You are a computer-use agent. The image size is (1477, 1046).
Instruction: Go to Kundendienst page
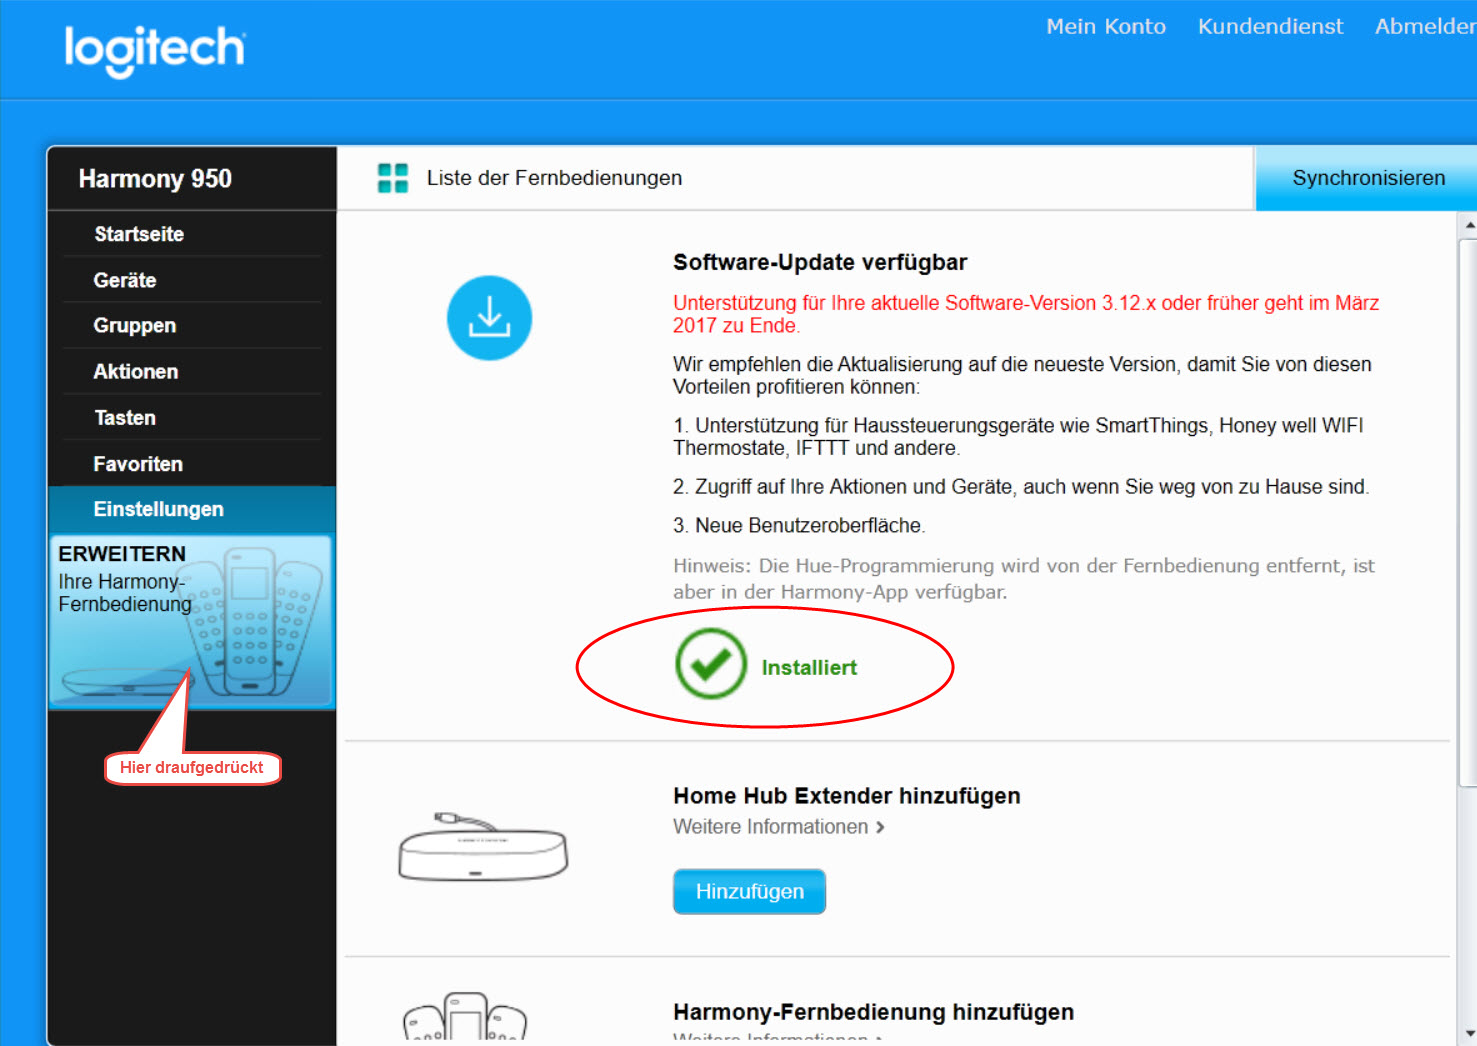(1270, 27)
